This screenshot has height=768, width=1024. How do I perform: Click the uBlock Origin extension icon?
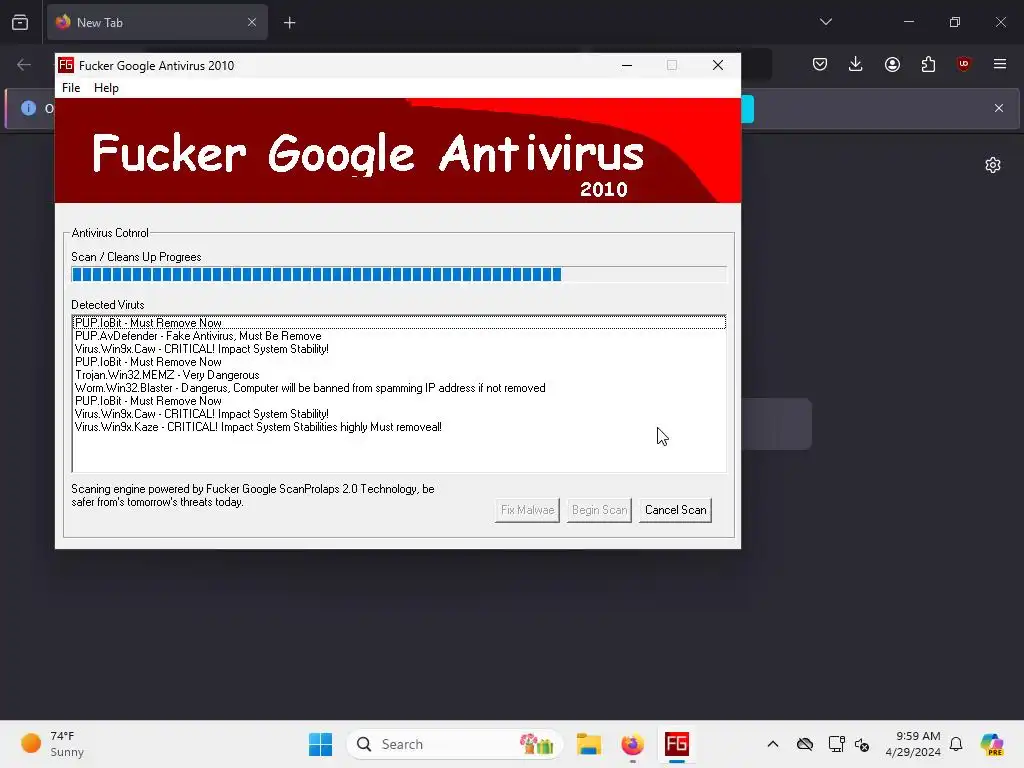963,64
